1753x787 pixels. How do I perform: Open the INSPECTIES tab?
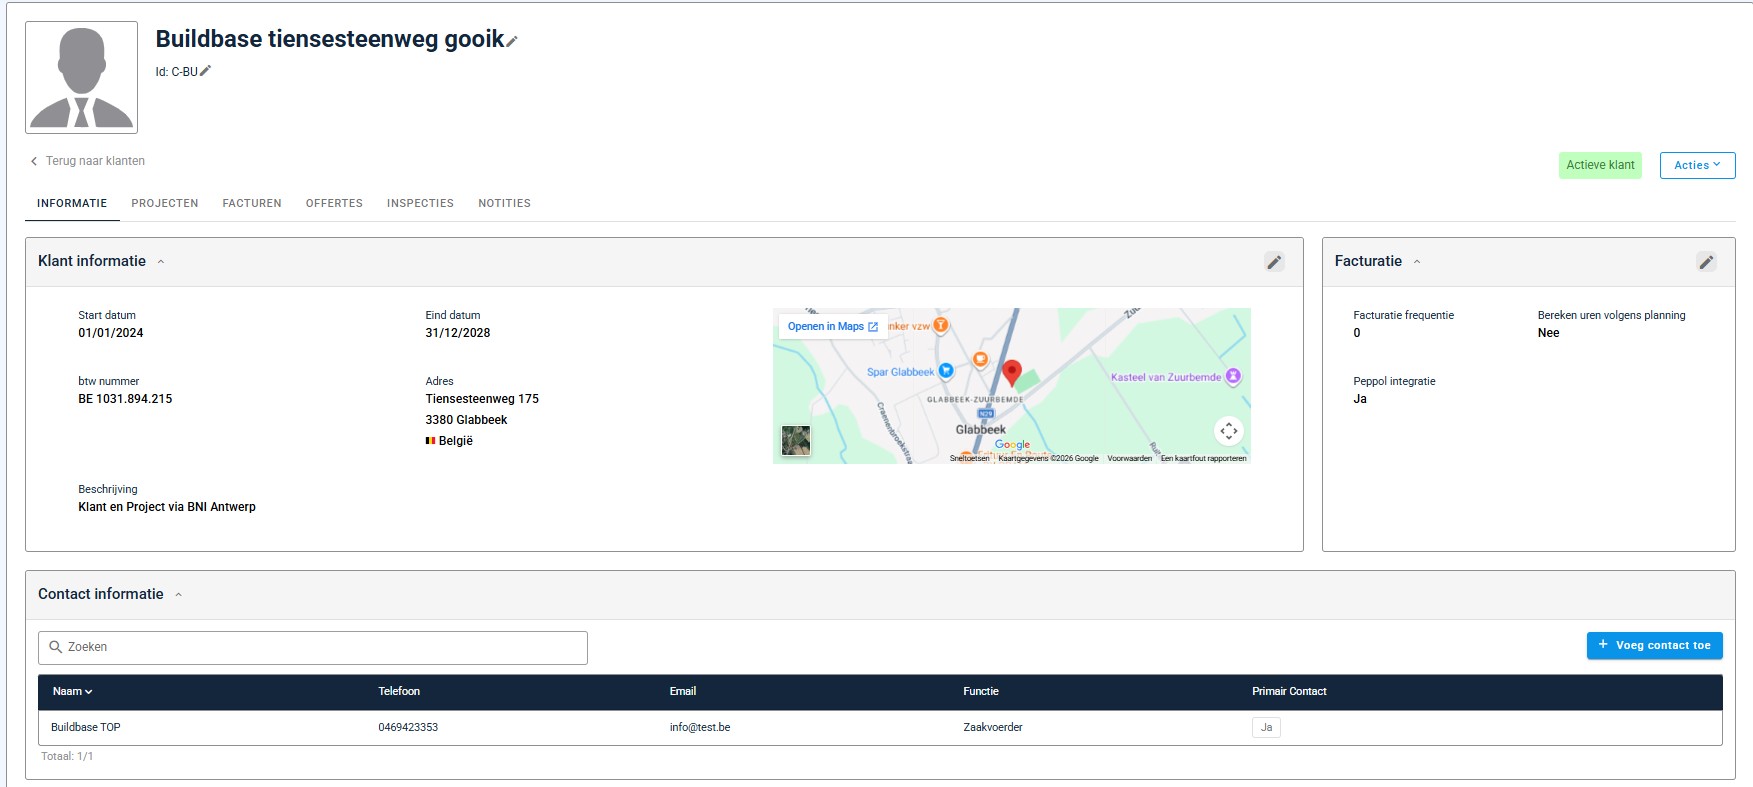420,203
